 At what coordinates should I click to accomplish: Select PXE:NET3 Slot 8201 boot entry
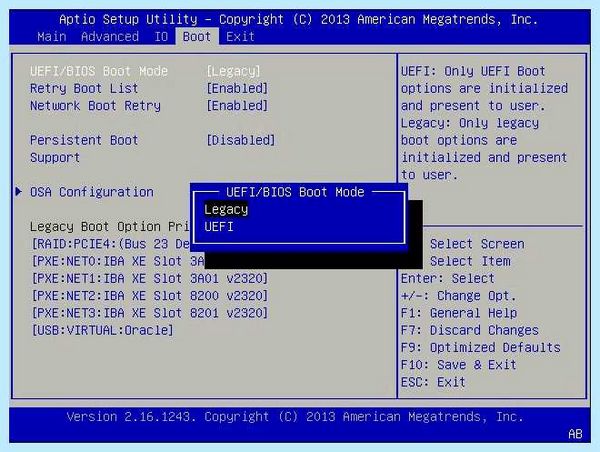pos(150,313)
